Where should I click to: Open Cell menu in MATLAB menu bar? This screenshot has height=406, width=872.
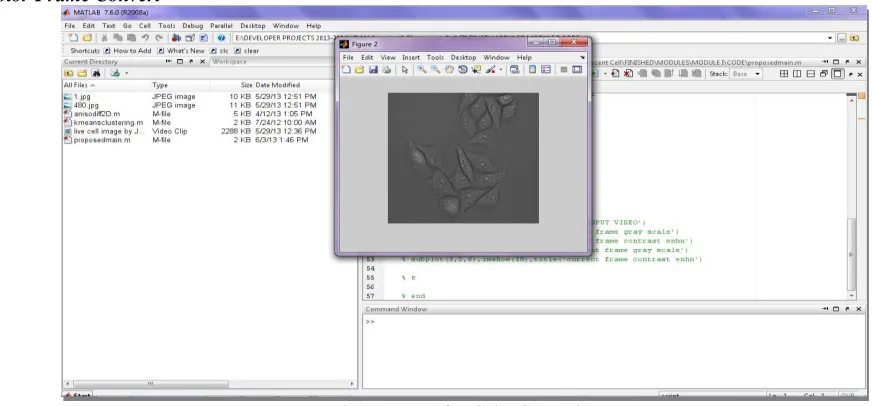pyautogui.click(x=145, y=26)
